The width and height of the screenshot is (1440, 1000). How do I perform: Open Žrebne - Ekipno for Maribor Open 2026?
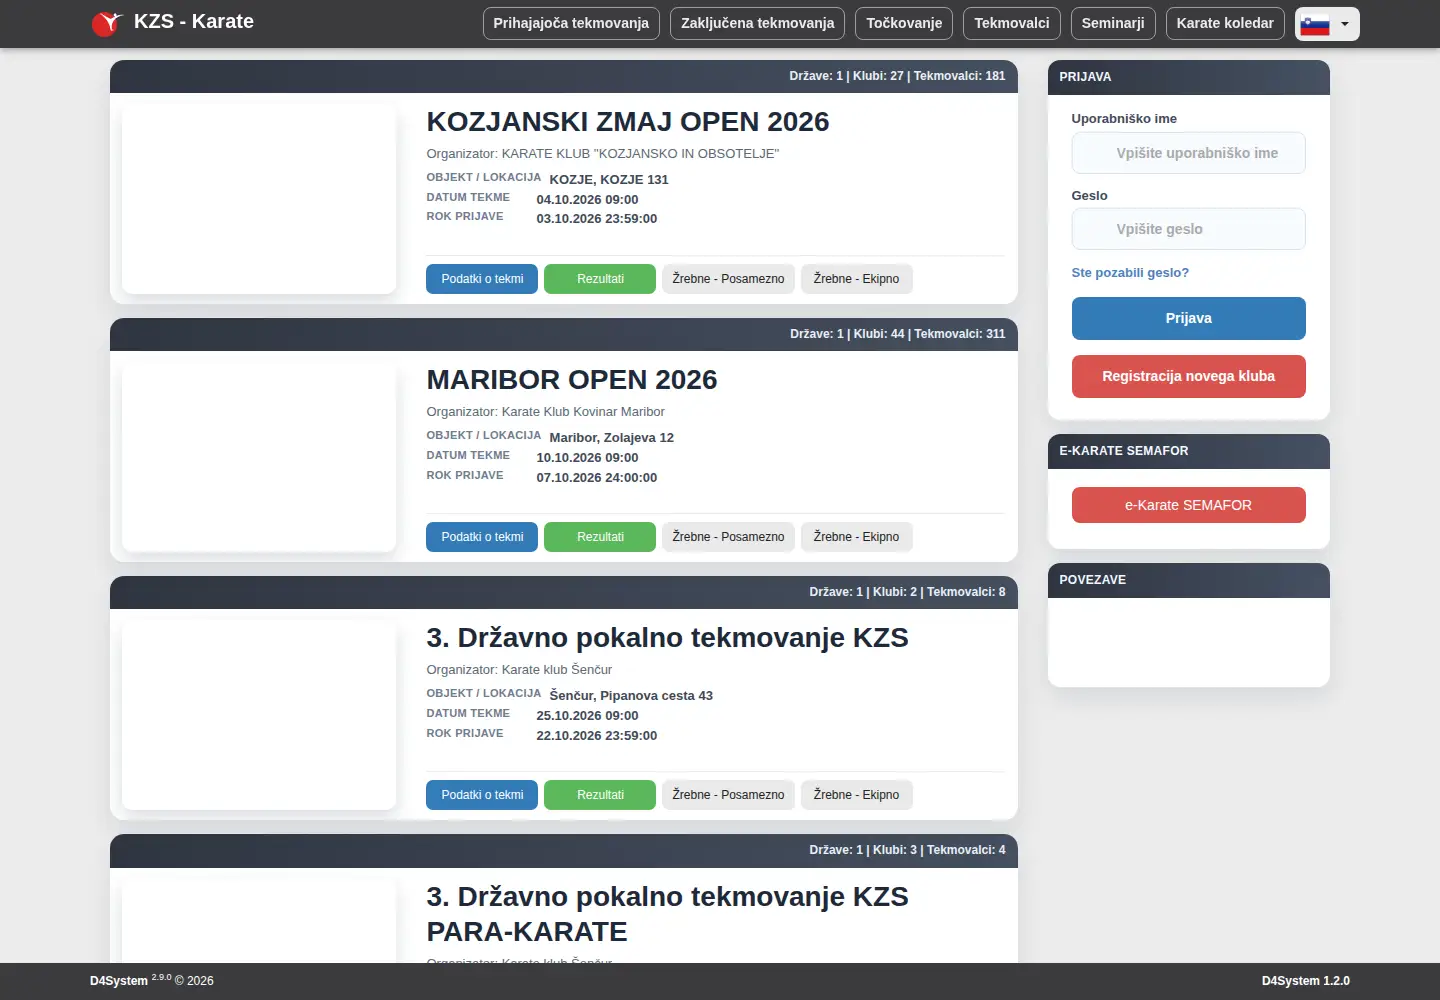[x=856, y=537]
